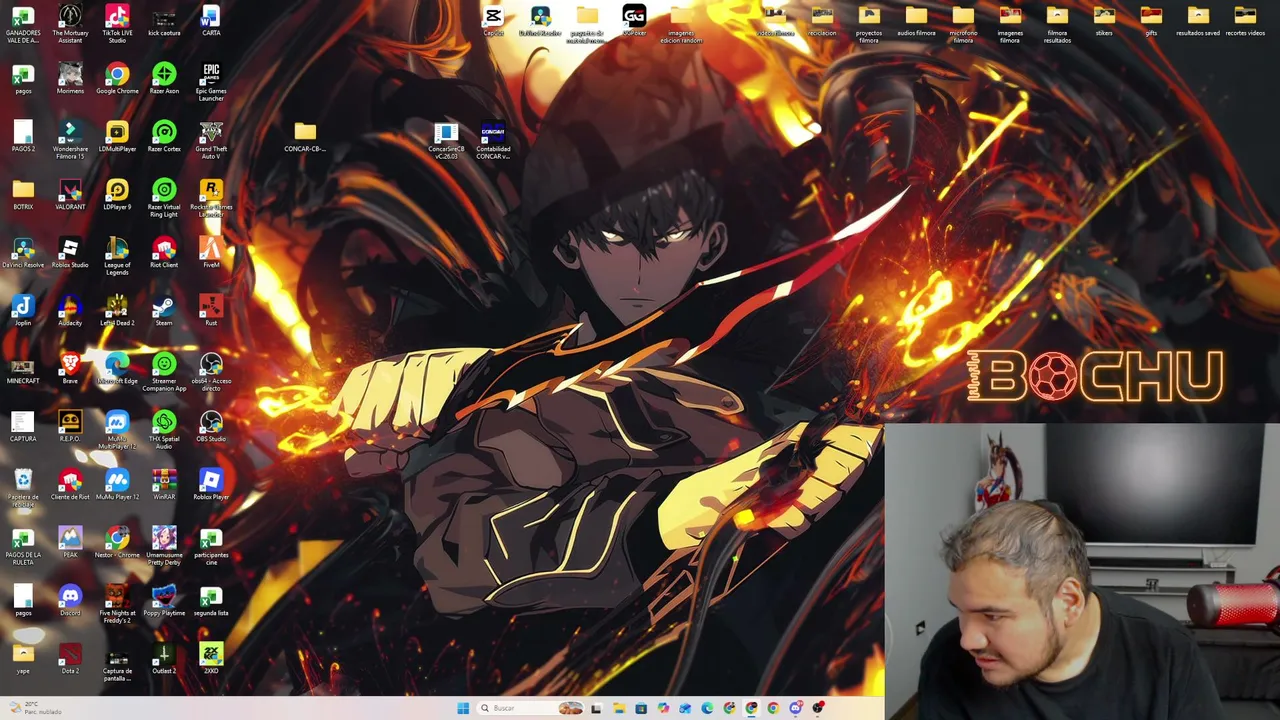Select the obs64 - Acceso directo shortcut
This screenshot has width=1280, height=720.
(211, 372)
